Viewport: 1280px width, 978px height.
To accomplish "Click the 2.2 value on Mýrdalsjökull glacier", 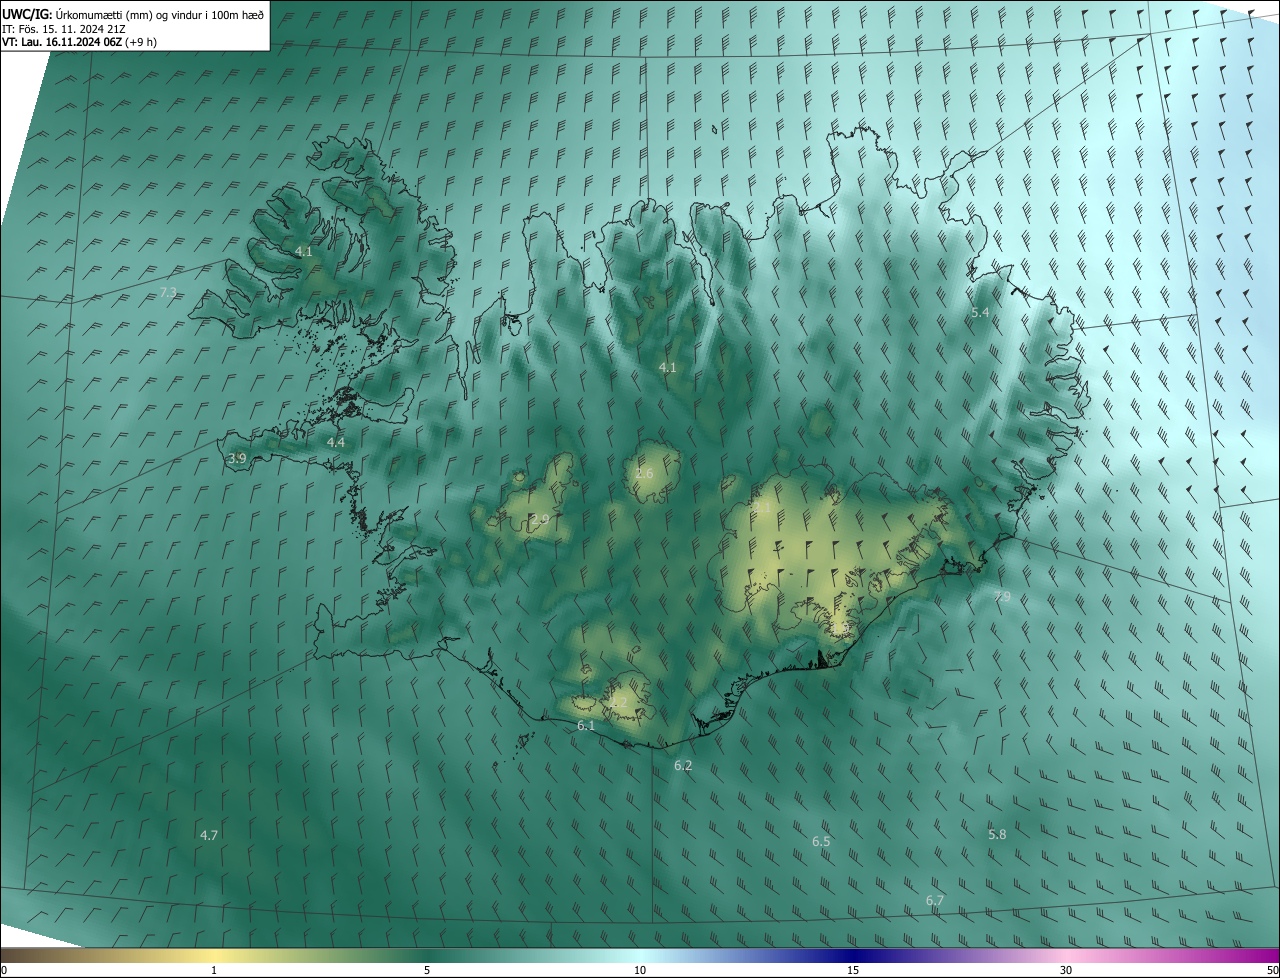I will (x=618, y=702).
